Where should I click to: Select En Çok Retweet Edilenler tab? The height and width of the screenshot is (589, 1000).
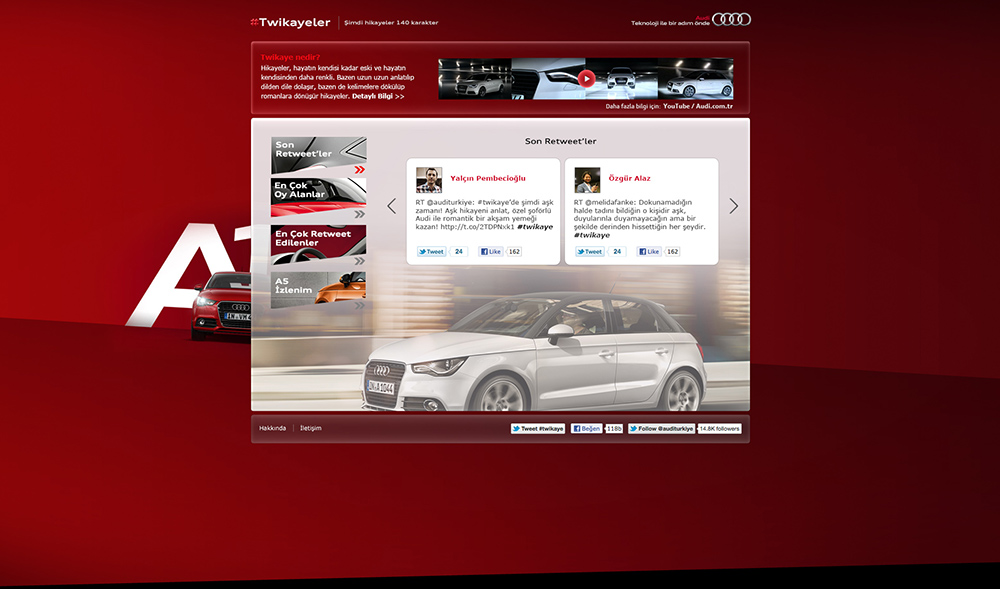(x=318, y=245)
